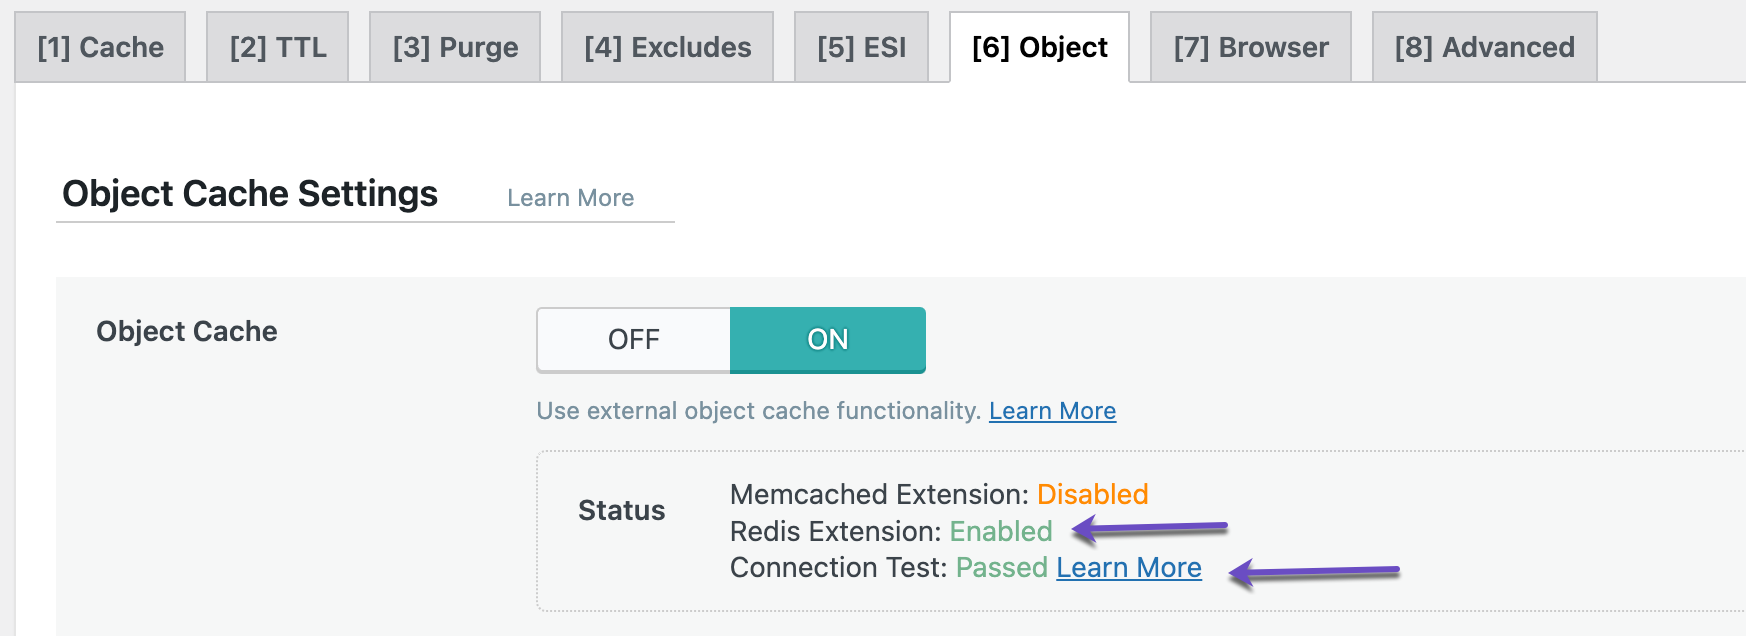Click the Object Cache setting label
Screen dimensions: 1746x636
[187, 332]
